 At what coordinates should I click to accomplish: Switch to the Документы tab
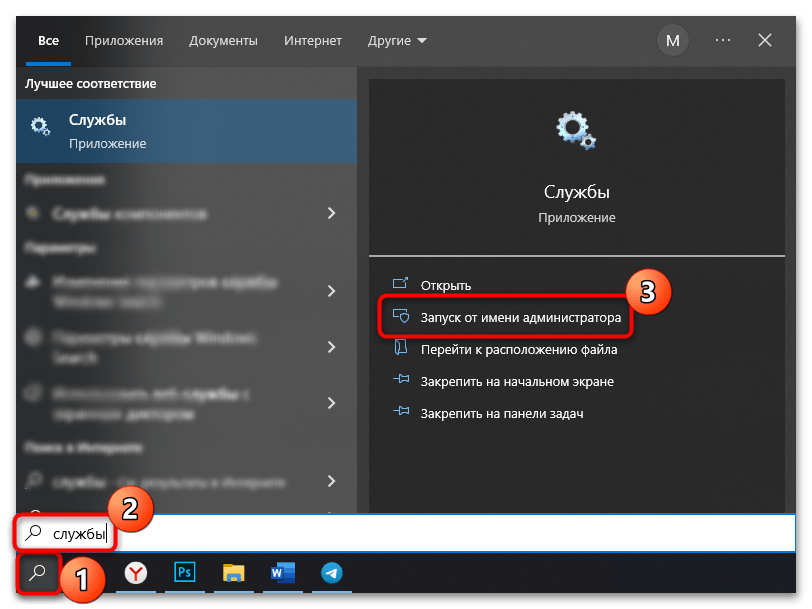(223, 41)
